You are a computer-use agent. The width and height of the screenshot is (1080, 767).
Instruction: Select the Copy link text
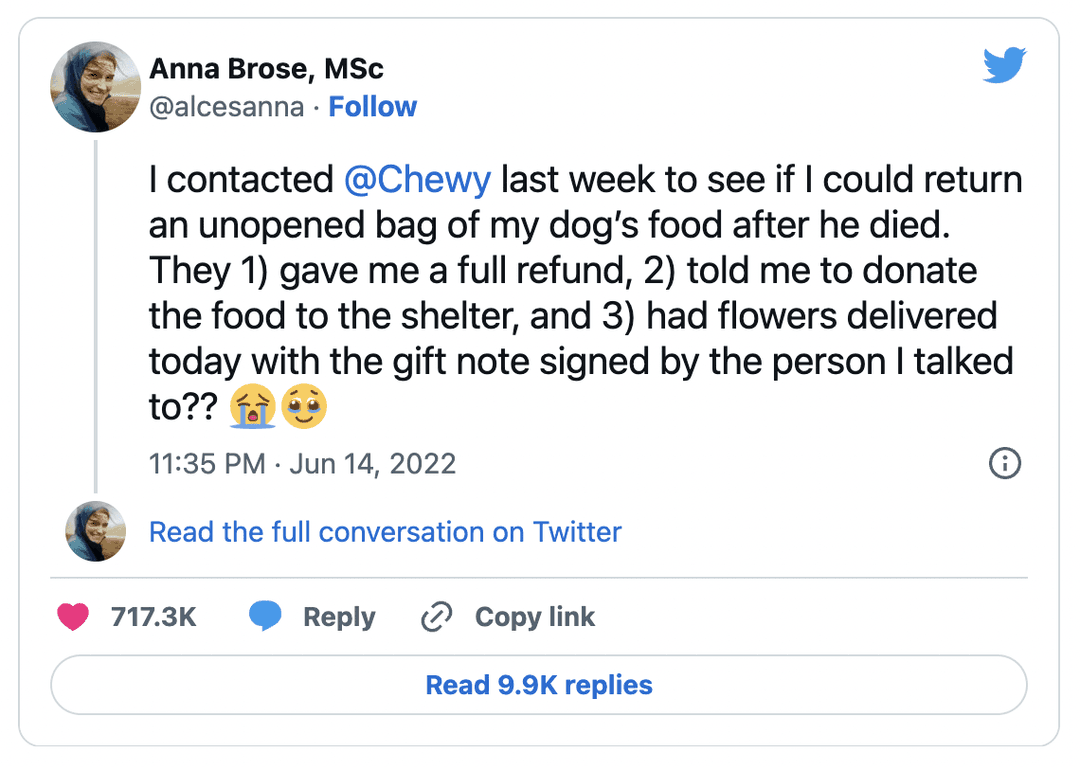tap(535, 617)
